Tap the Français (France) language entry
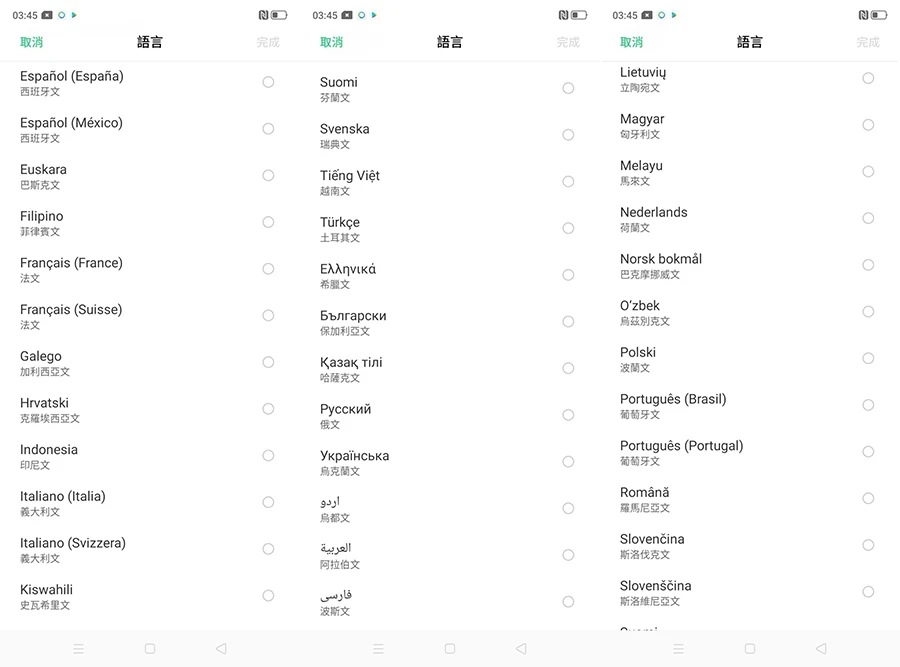900x667 pixels. (71, 269)
